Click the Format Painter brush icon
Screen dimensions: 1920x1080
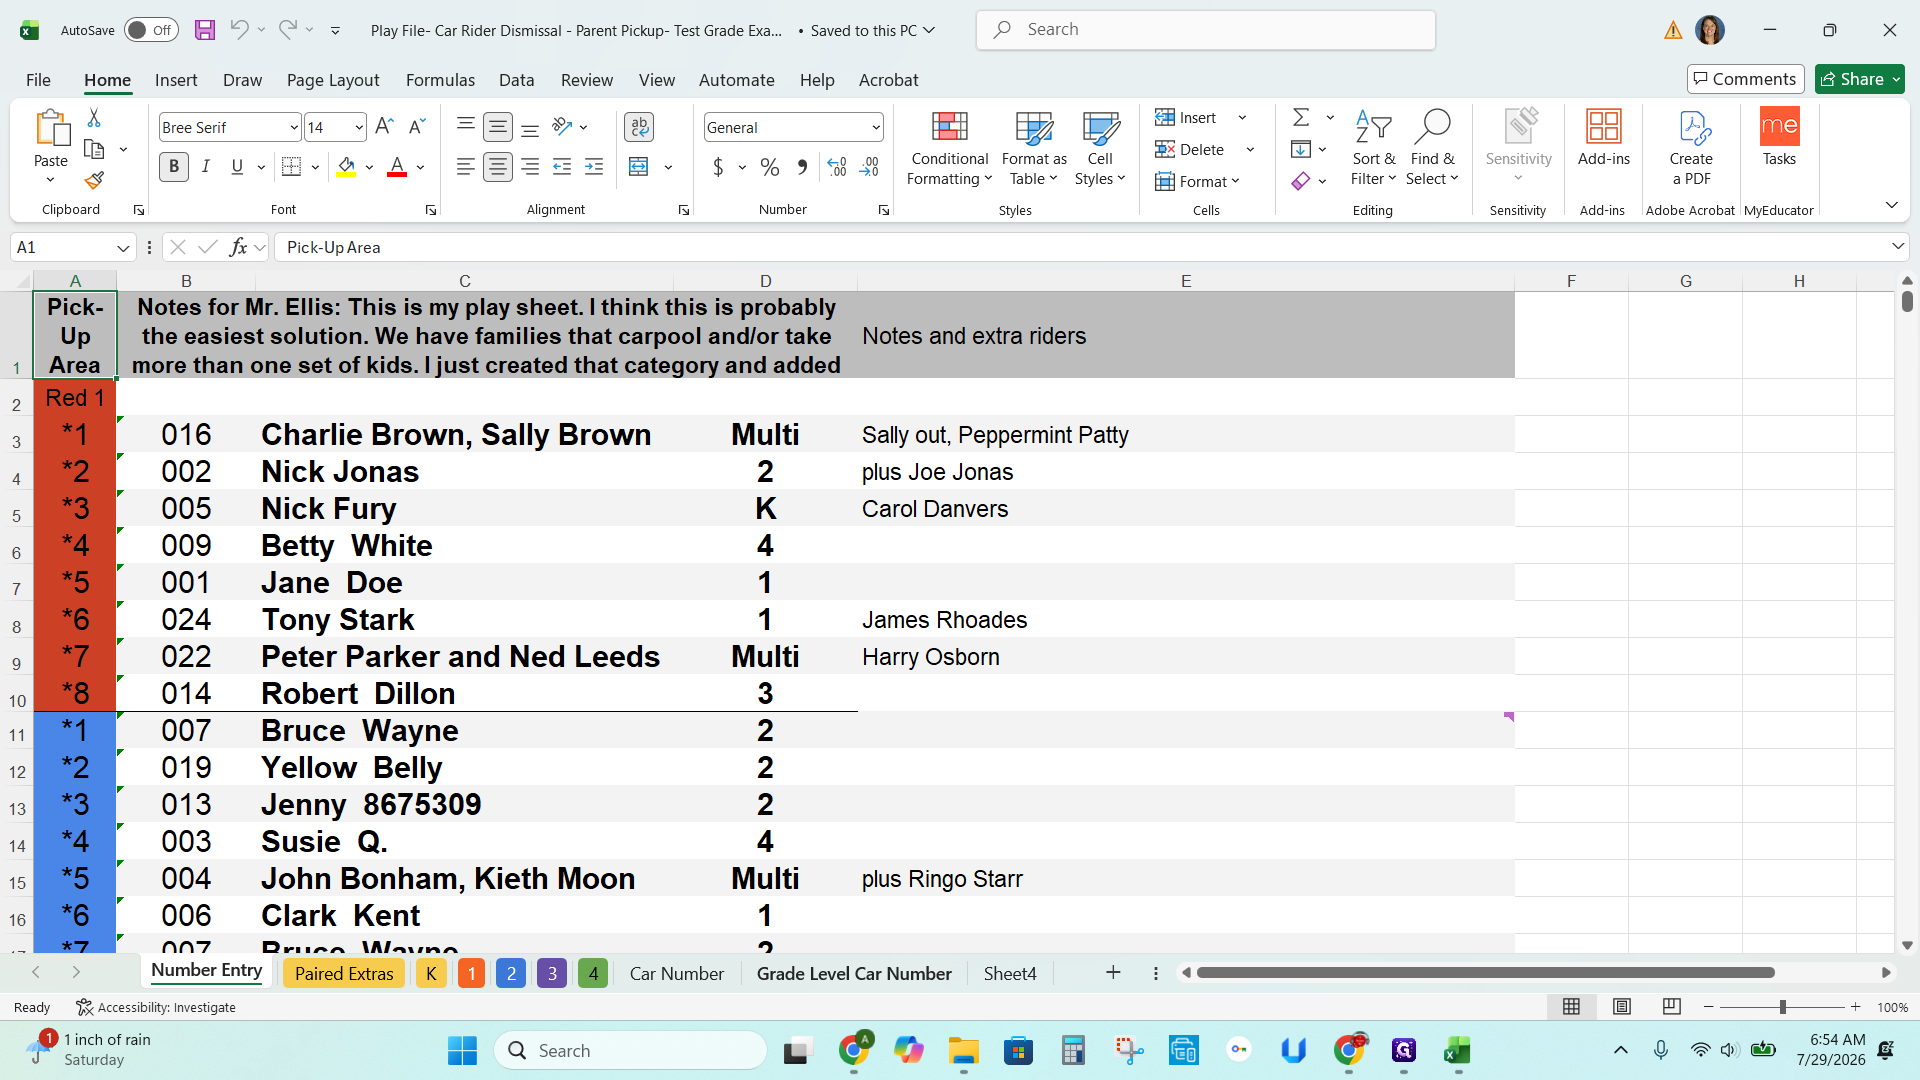(x=94, y=181)
